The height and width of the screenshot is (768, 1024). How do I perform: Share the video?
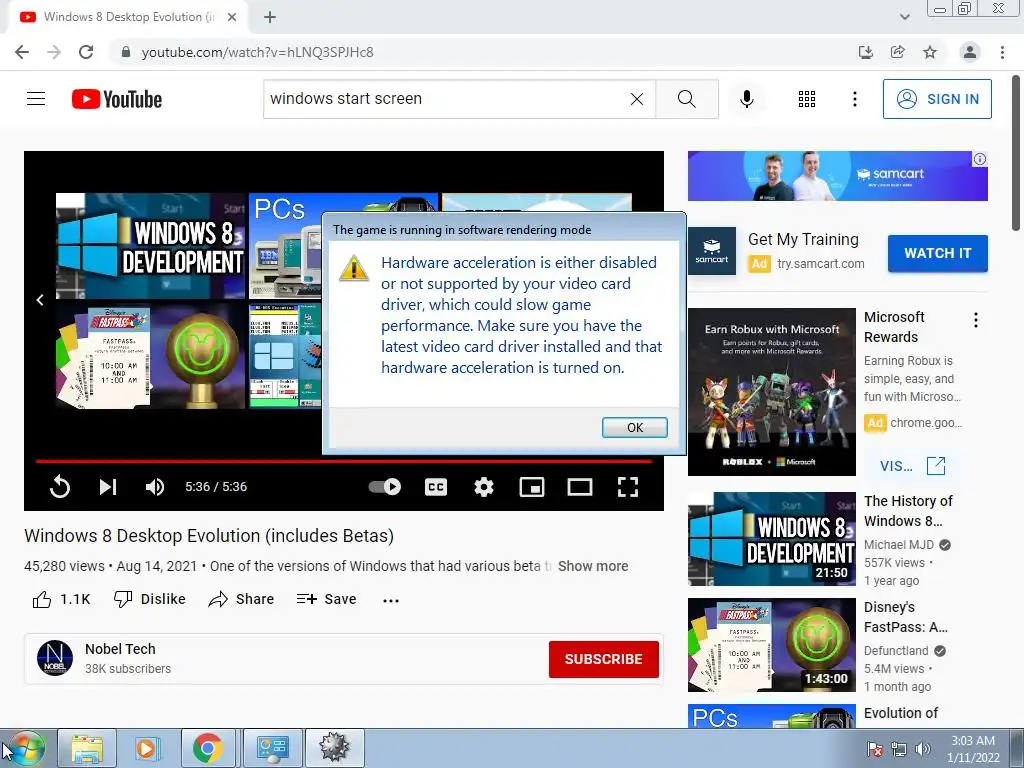click(241, 599)
